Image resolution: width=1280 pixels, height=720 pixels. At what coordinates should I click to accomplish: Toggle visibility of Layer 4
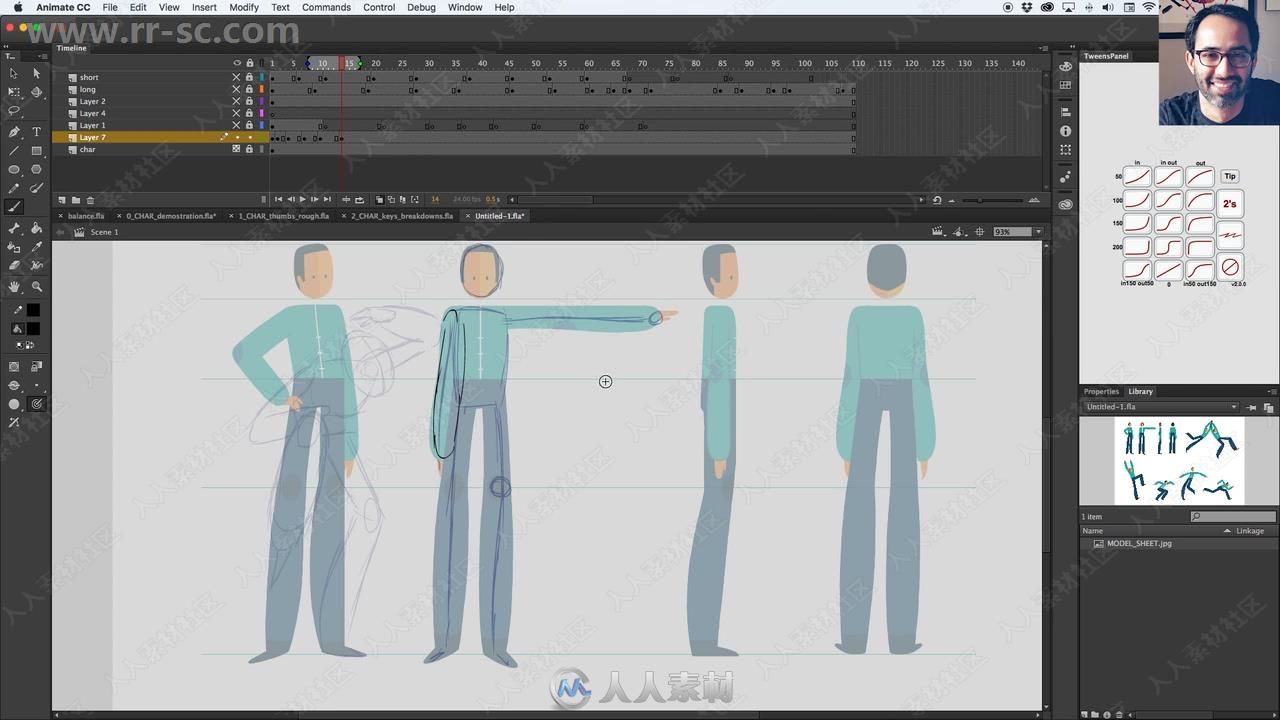(x=237, y=113)
